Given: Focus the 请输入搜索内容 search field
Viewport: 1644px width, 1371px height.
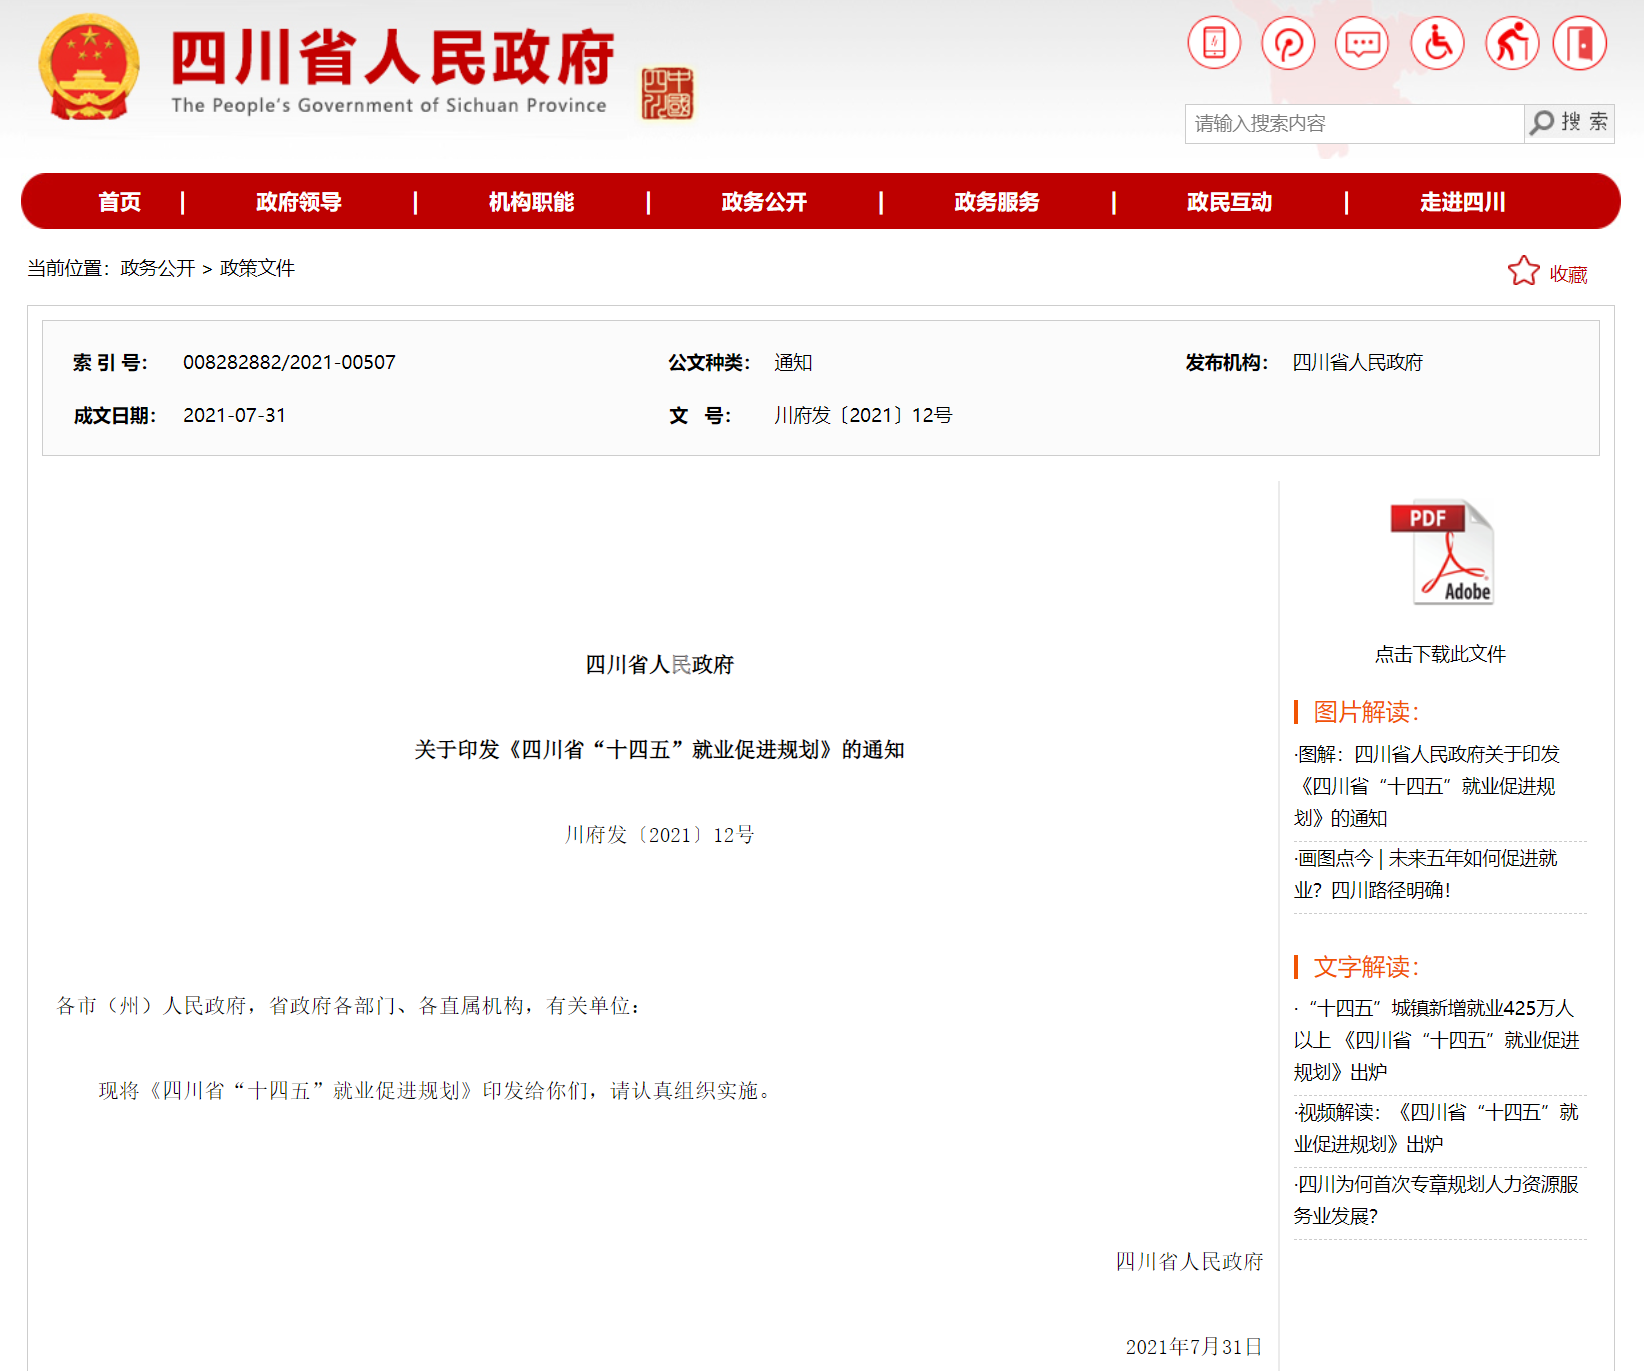Looking at the screenshot, I should (1354, 124).
